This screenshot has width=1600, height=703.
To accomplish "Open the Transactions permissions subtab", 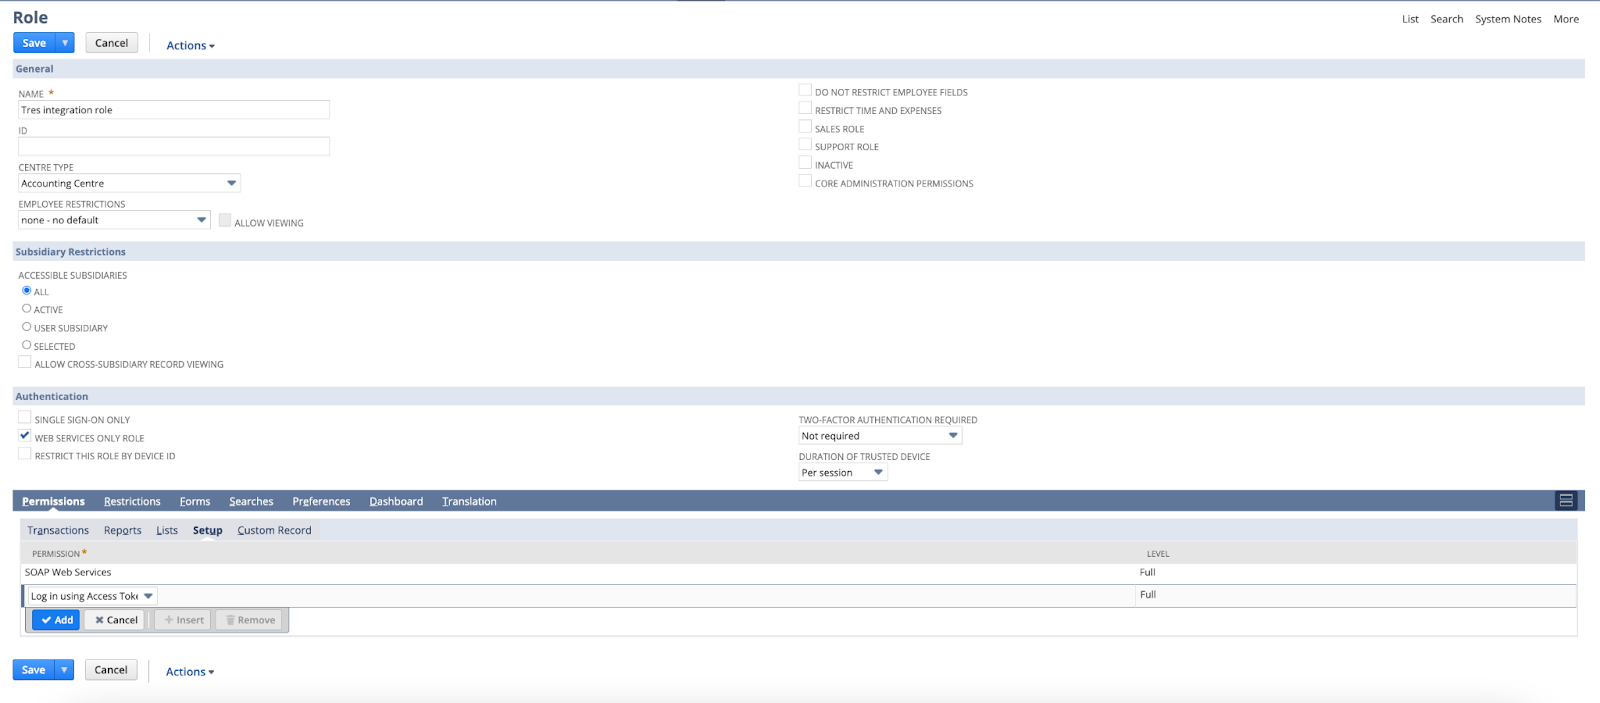I will [58, 530].
